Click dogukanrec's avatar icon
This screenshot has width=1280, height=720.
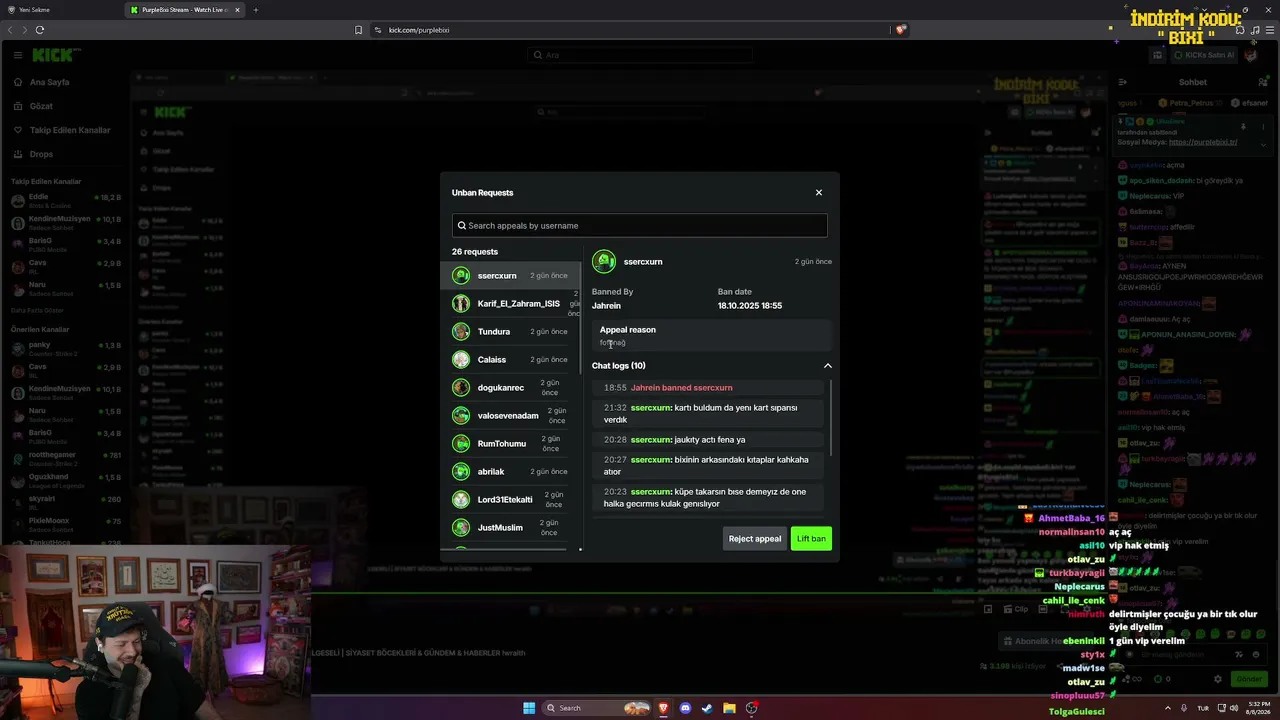461,387
